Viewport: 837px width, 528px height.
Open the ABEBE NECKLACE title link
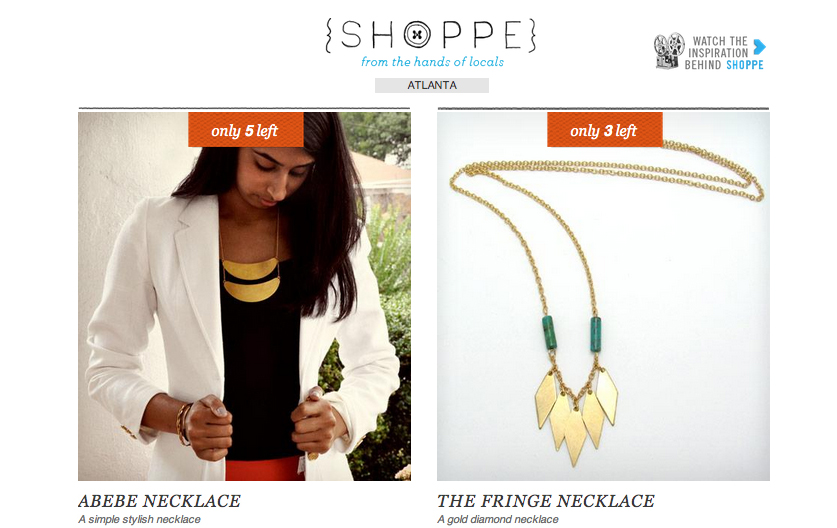[159, 501]
